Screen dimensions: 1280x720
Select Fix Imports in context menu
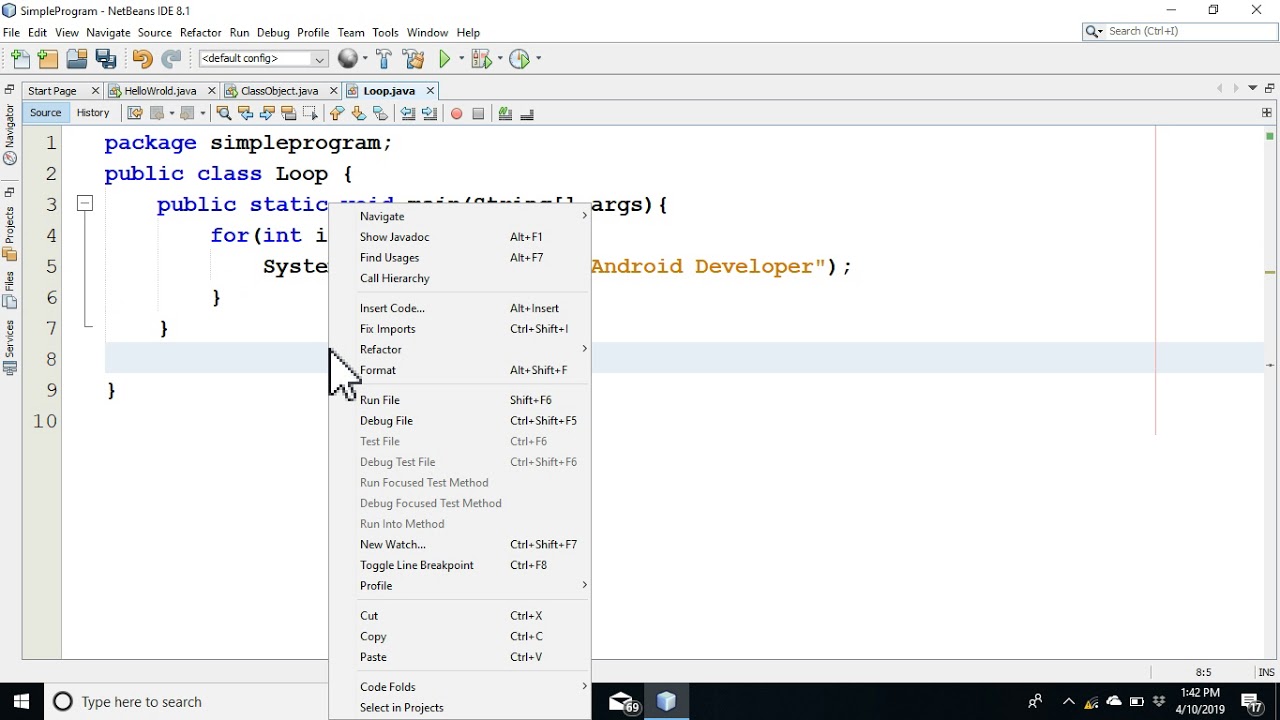point(460,329)
